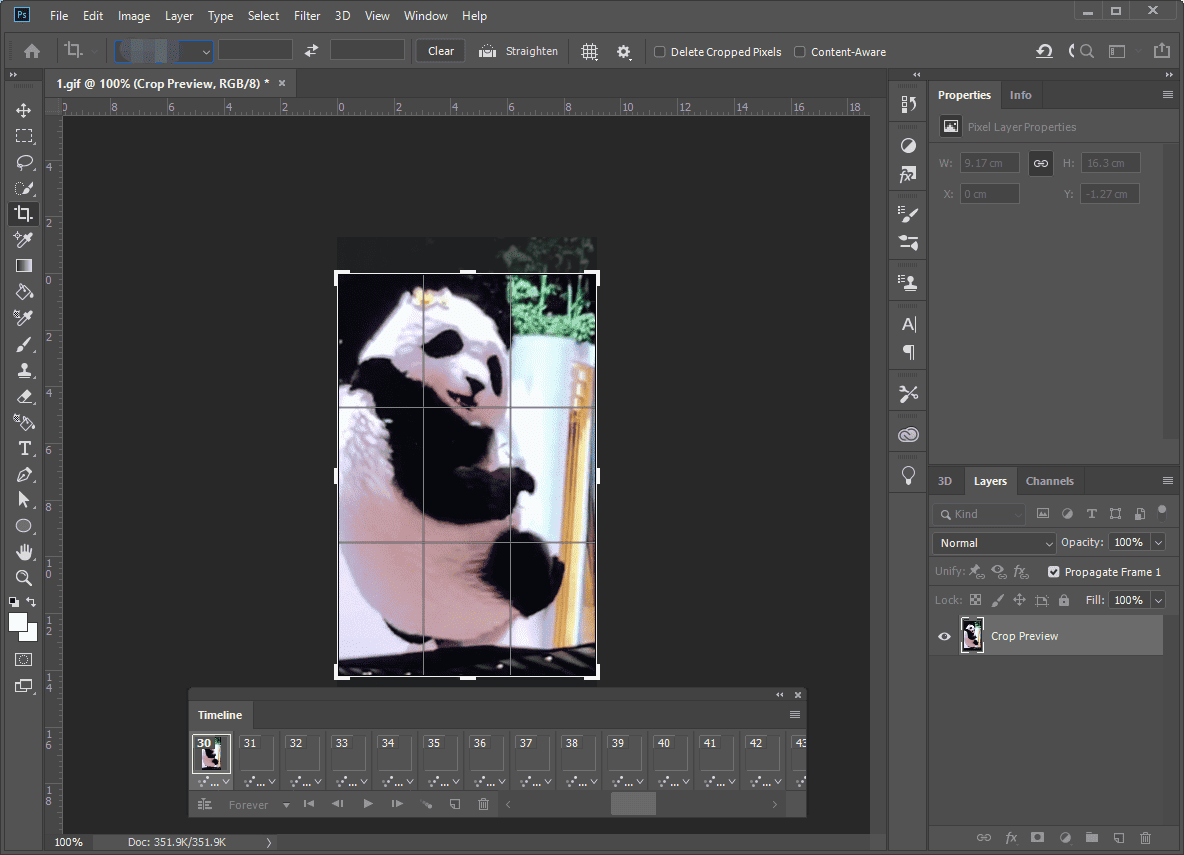Select the Zoom tool
The width and height of the screenshot is (1184, 855).
(24, 578)
